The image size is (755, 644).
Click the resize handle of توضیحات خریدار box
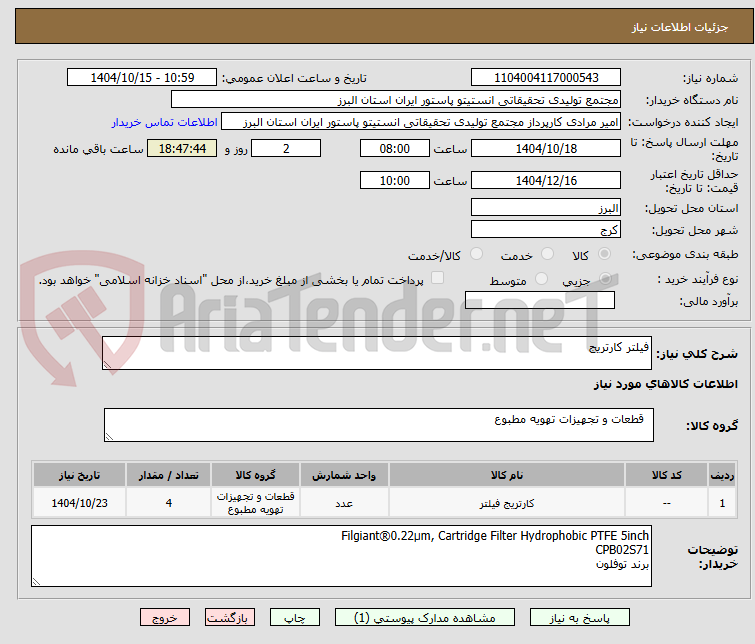coord(36,582)
